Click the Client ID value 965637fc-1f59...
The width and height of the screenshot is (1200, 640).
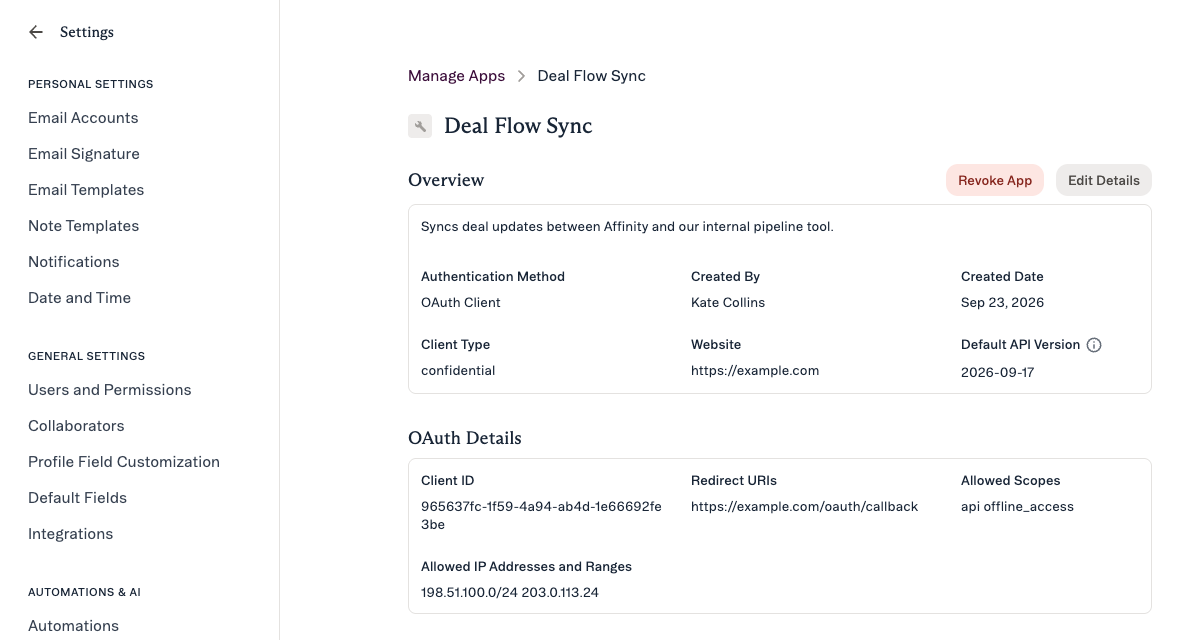point(541,516)
